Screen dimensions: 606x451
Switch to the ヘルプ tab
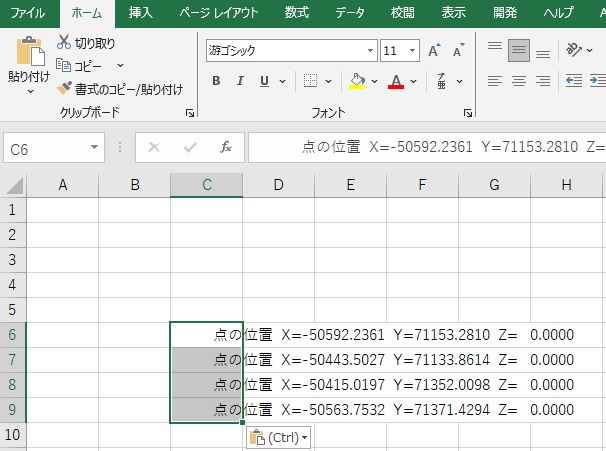coord(559,13)
